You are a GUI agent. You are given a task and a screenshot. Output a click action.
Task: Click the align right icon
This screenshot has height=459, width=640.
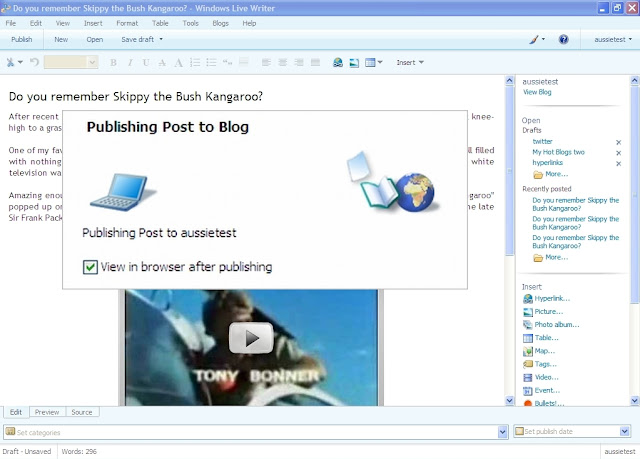pos(299,62)
